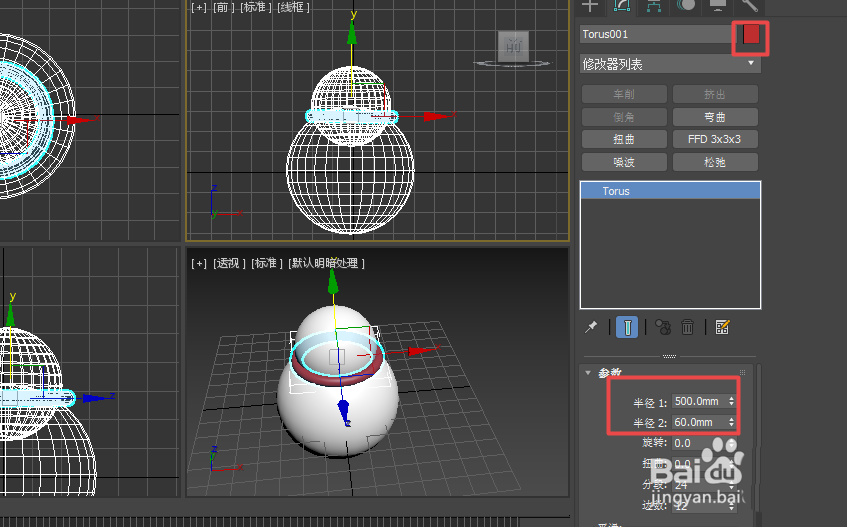Open the Motion command panel tab
Screen dimensions: 847x527
(686, 6)
